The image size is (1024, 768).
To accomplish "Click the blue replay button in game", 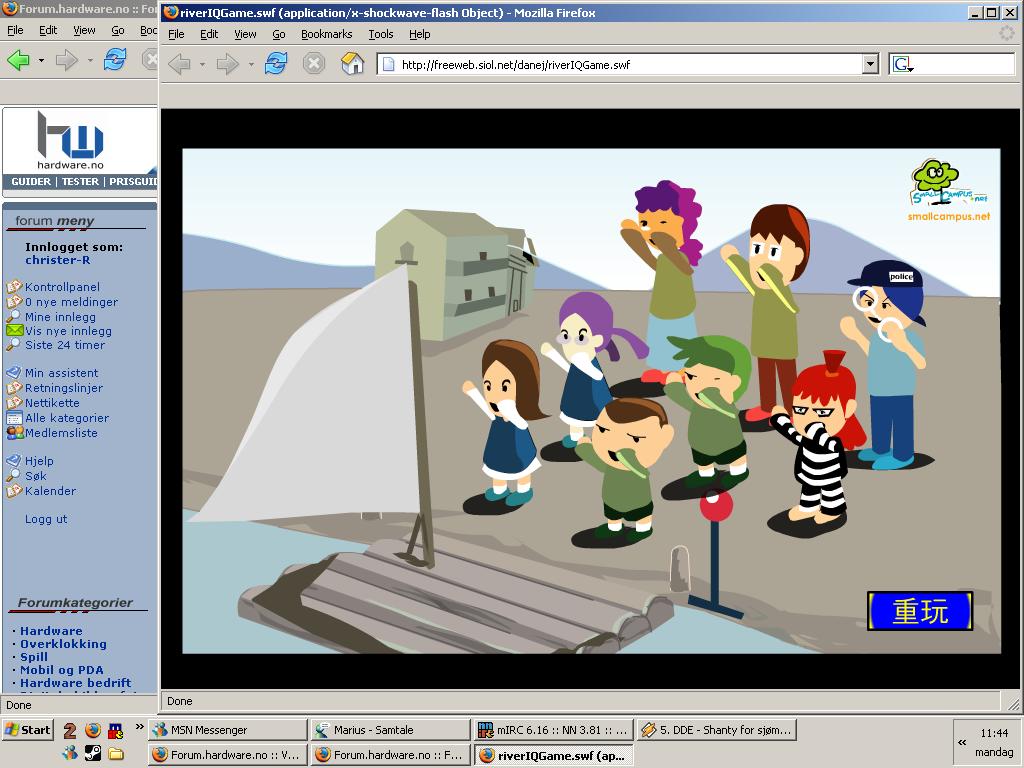I will point(920,611).
